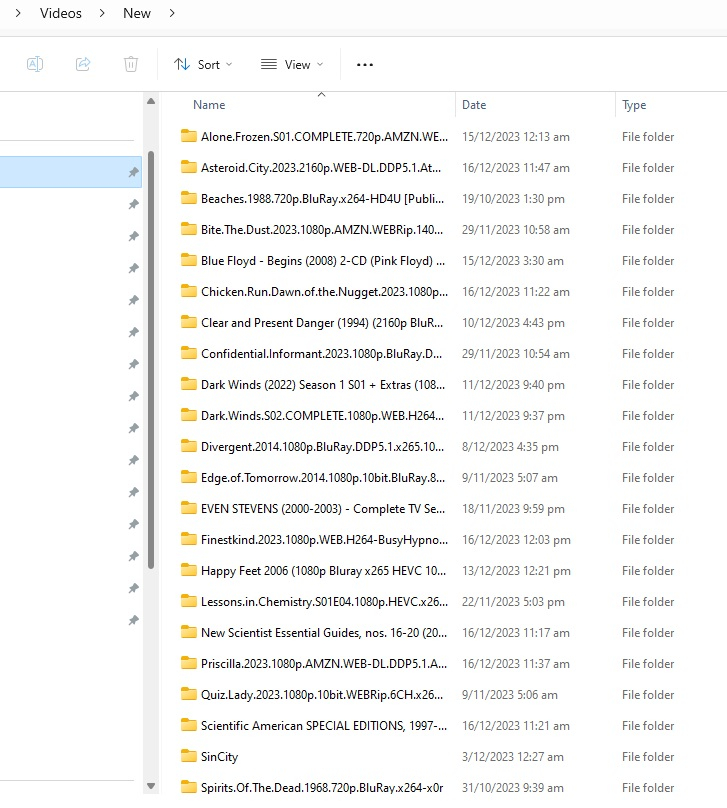This screenshot has height=808, width=727.
Task: Select Edge.of.Tomorrow.2014.1080p folder name
Action: (x=323, y=478)
